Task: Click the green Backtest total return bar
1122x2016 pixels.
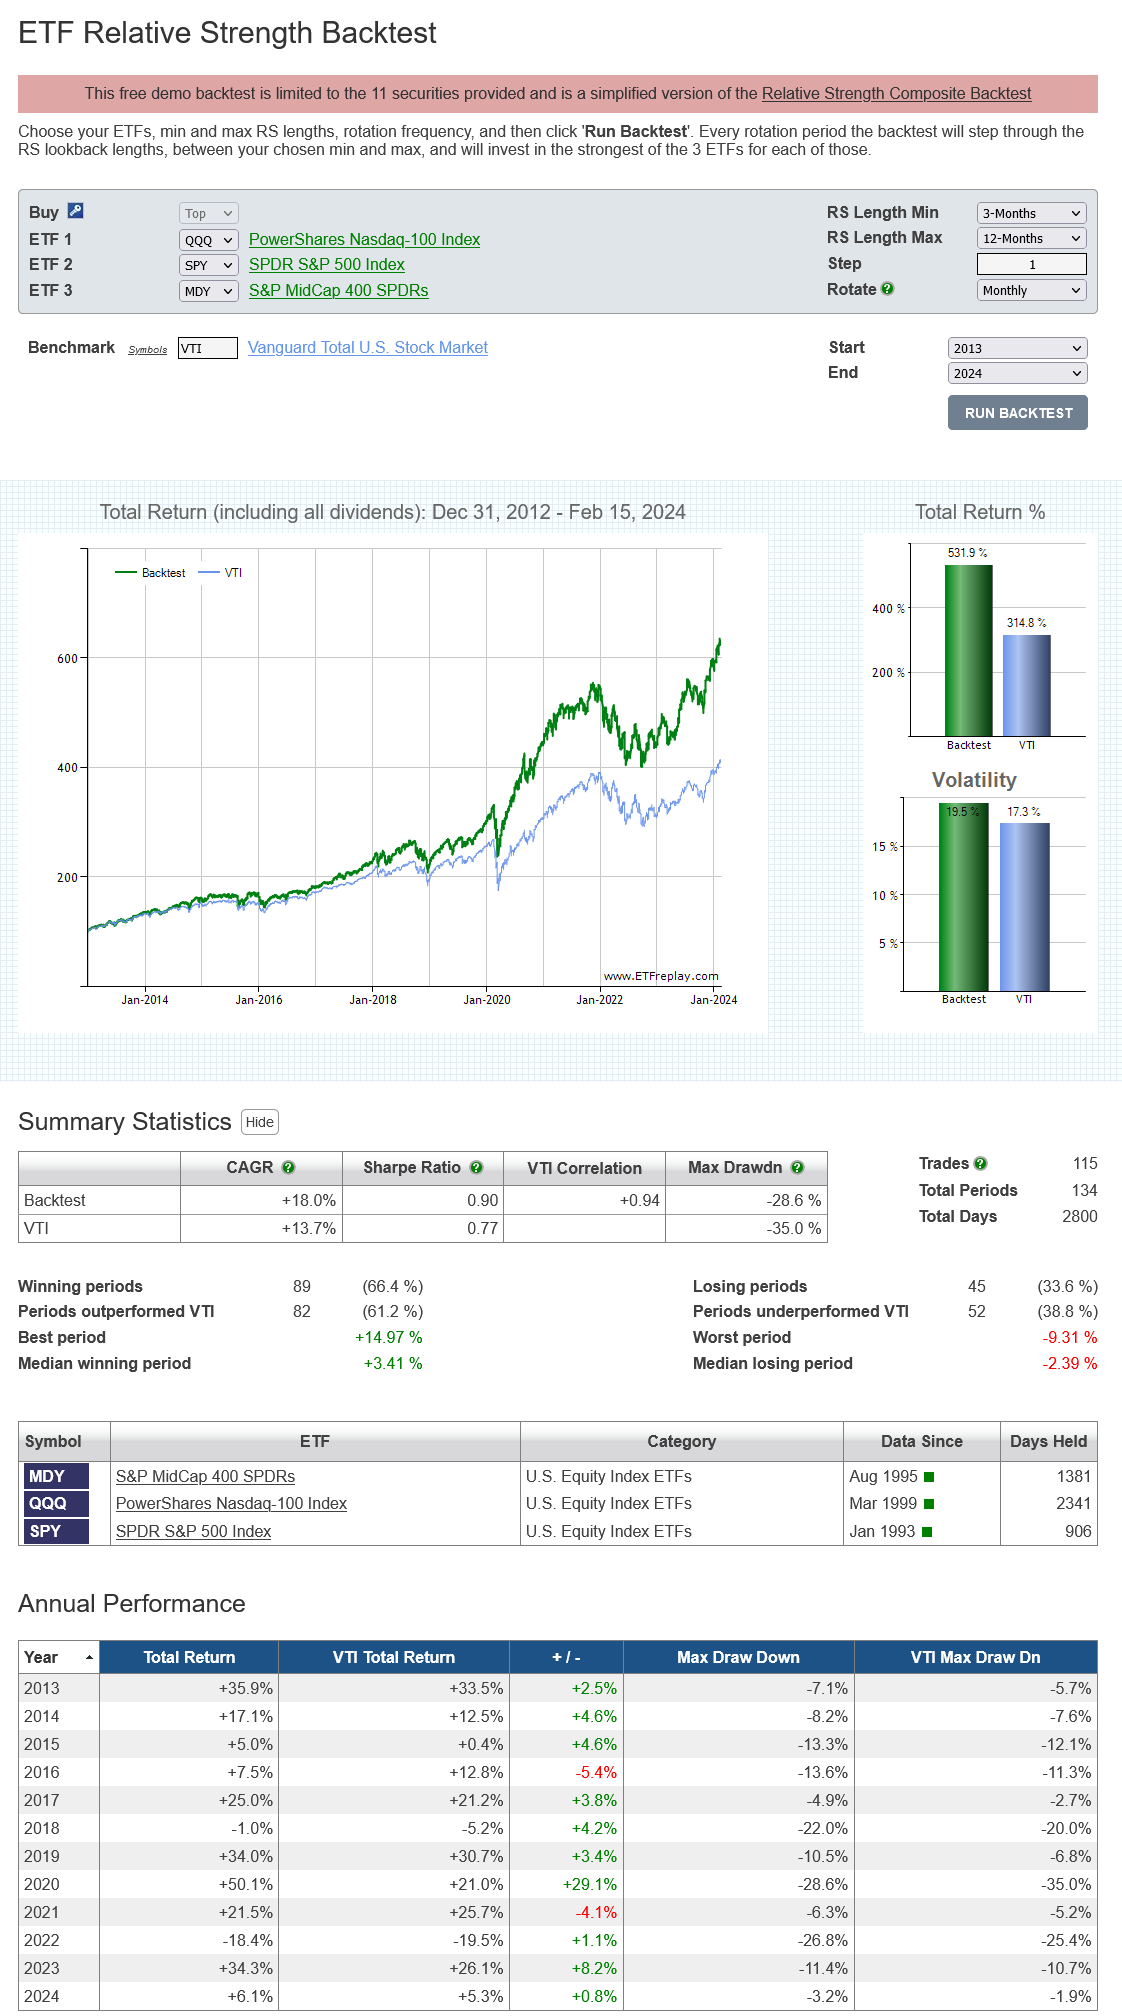Action: coord(968,650)
